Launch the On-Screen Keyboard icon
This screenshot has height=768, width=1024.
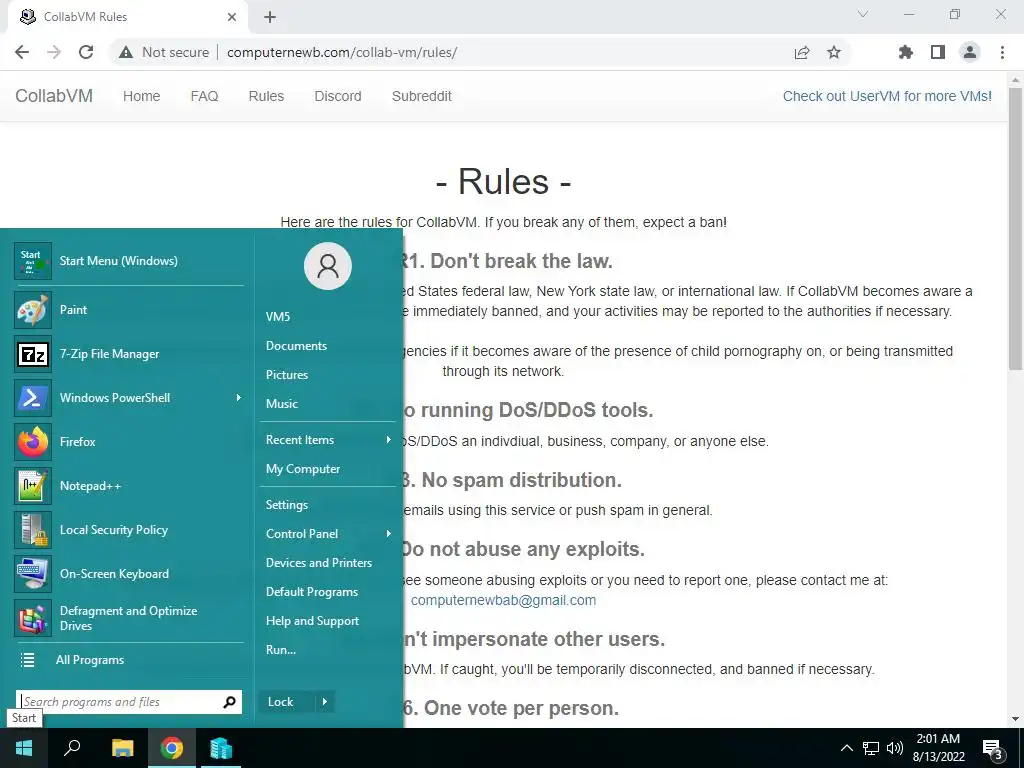point(33,574)
